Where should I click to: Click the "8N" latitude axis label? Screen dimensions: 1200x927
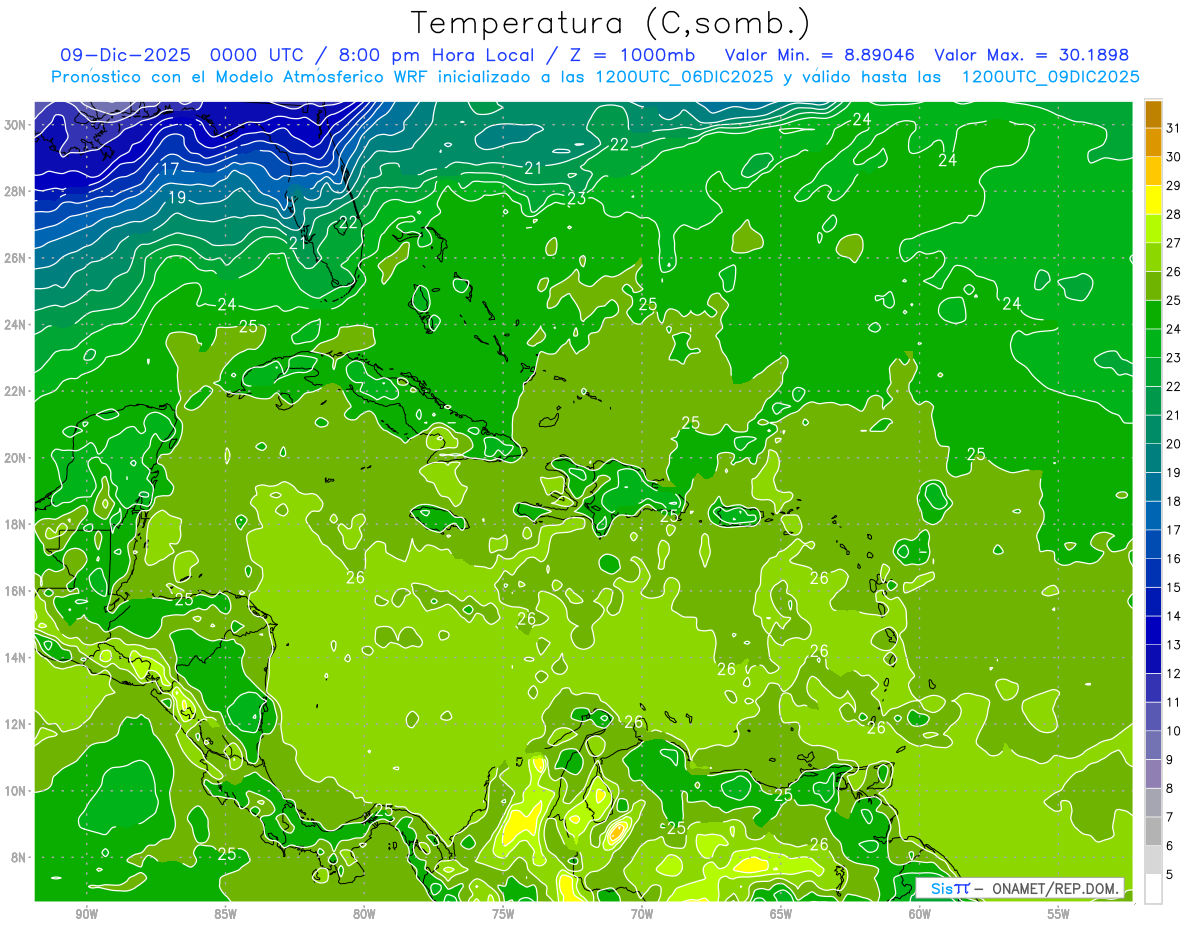[20, 857]
